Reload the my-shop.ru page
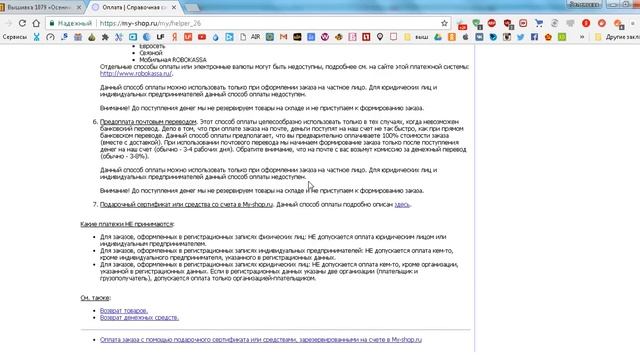This screenshot has width=640, height=360. point(22,23)
